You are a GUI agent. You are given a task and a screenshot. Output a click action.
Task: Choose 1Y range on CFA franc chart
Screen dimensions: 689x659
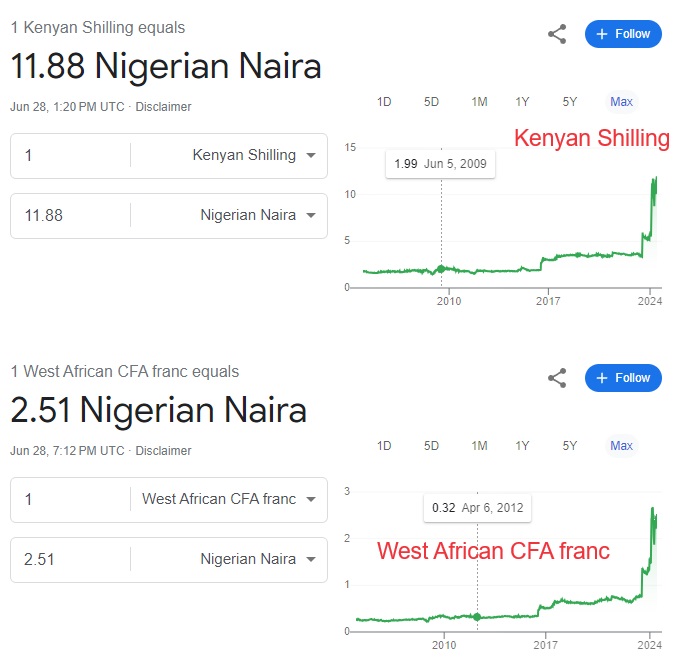pos(522,446)
